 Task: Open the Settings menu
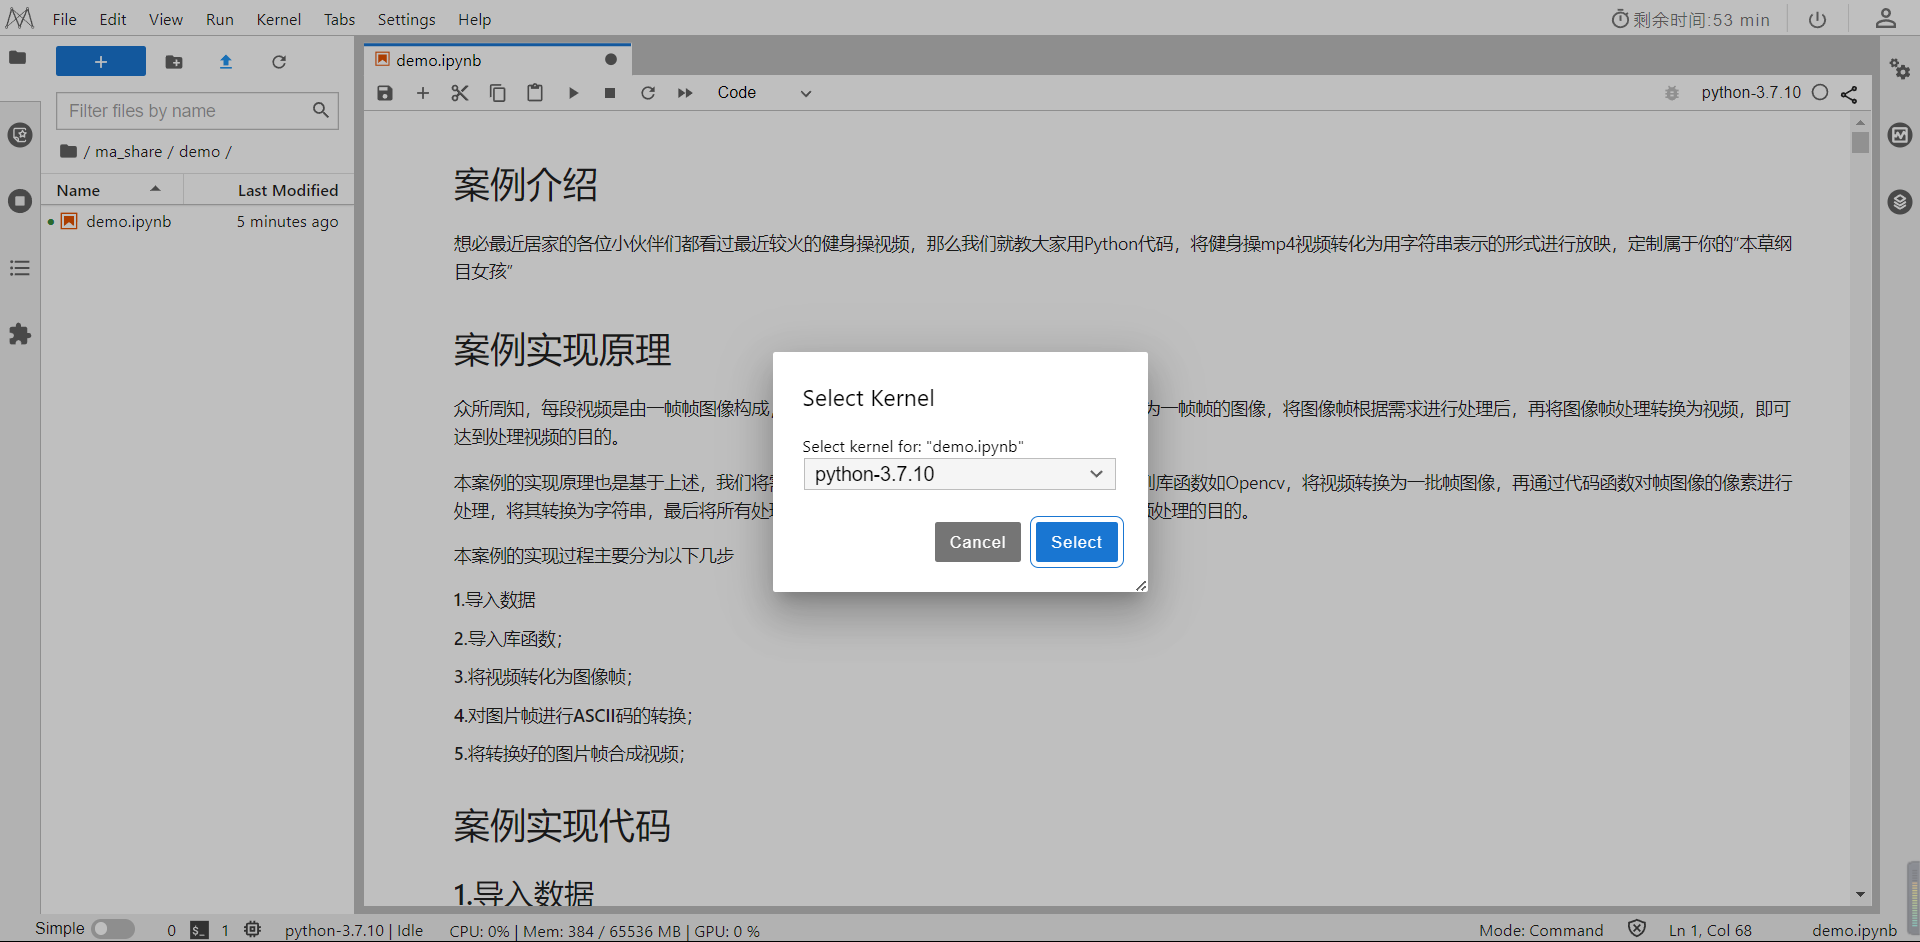click(407, 19)
